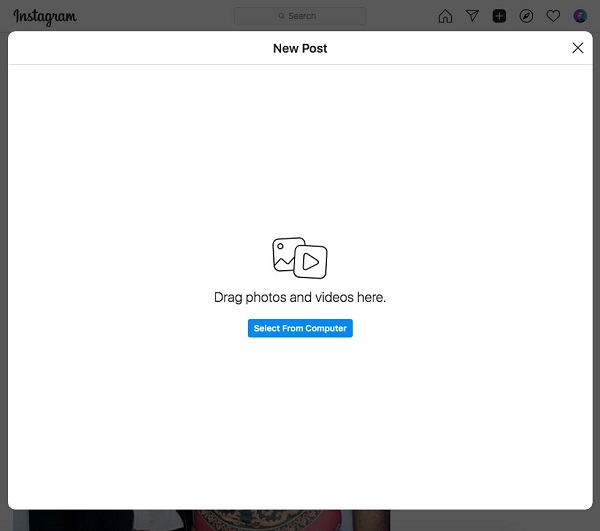Click the magnifier icon in search bar

tap(282, 16)
